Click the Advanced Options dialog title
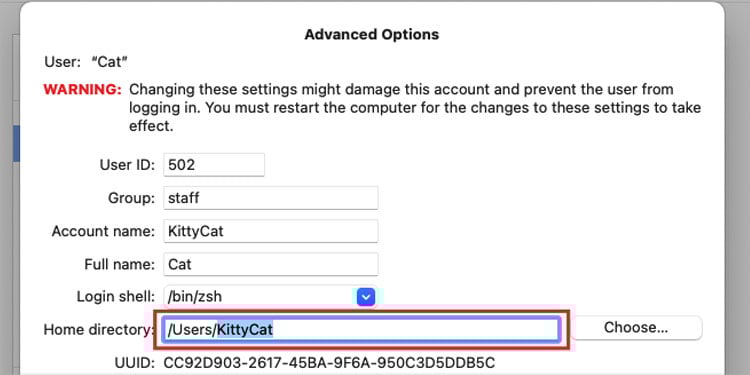Screen dimensions: 750x375 [x=372, y=34]
